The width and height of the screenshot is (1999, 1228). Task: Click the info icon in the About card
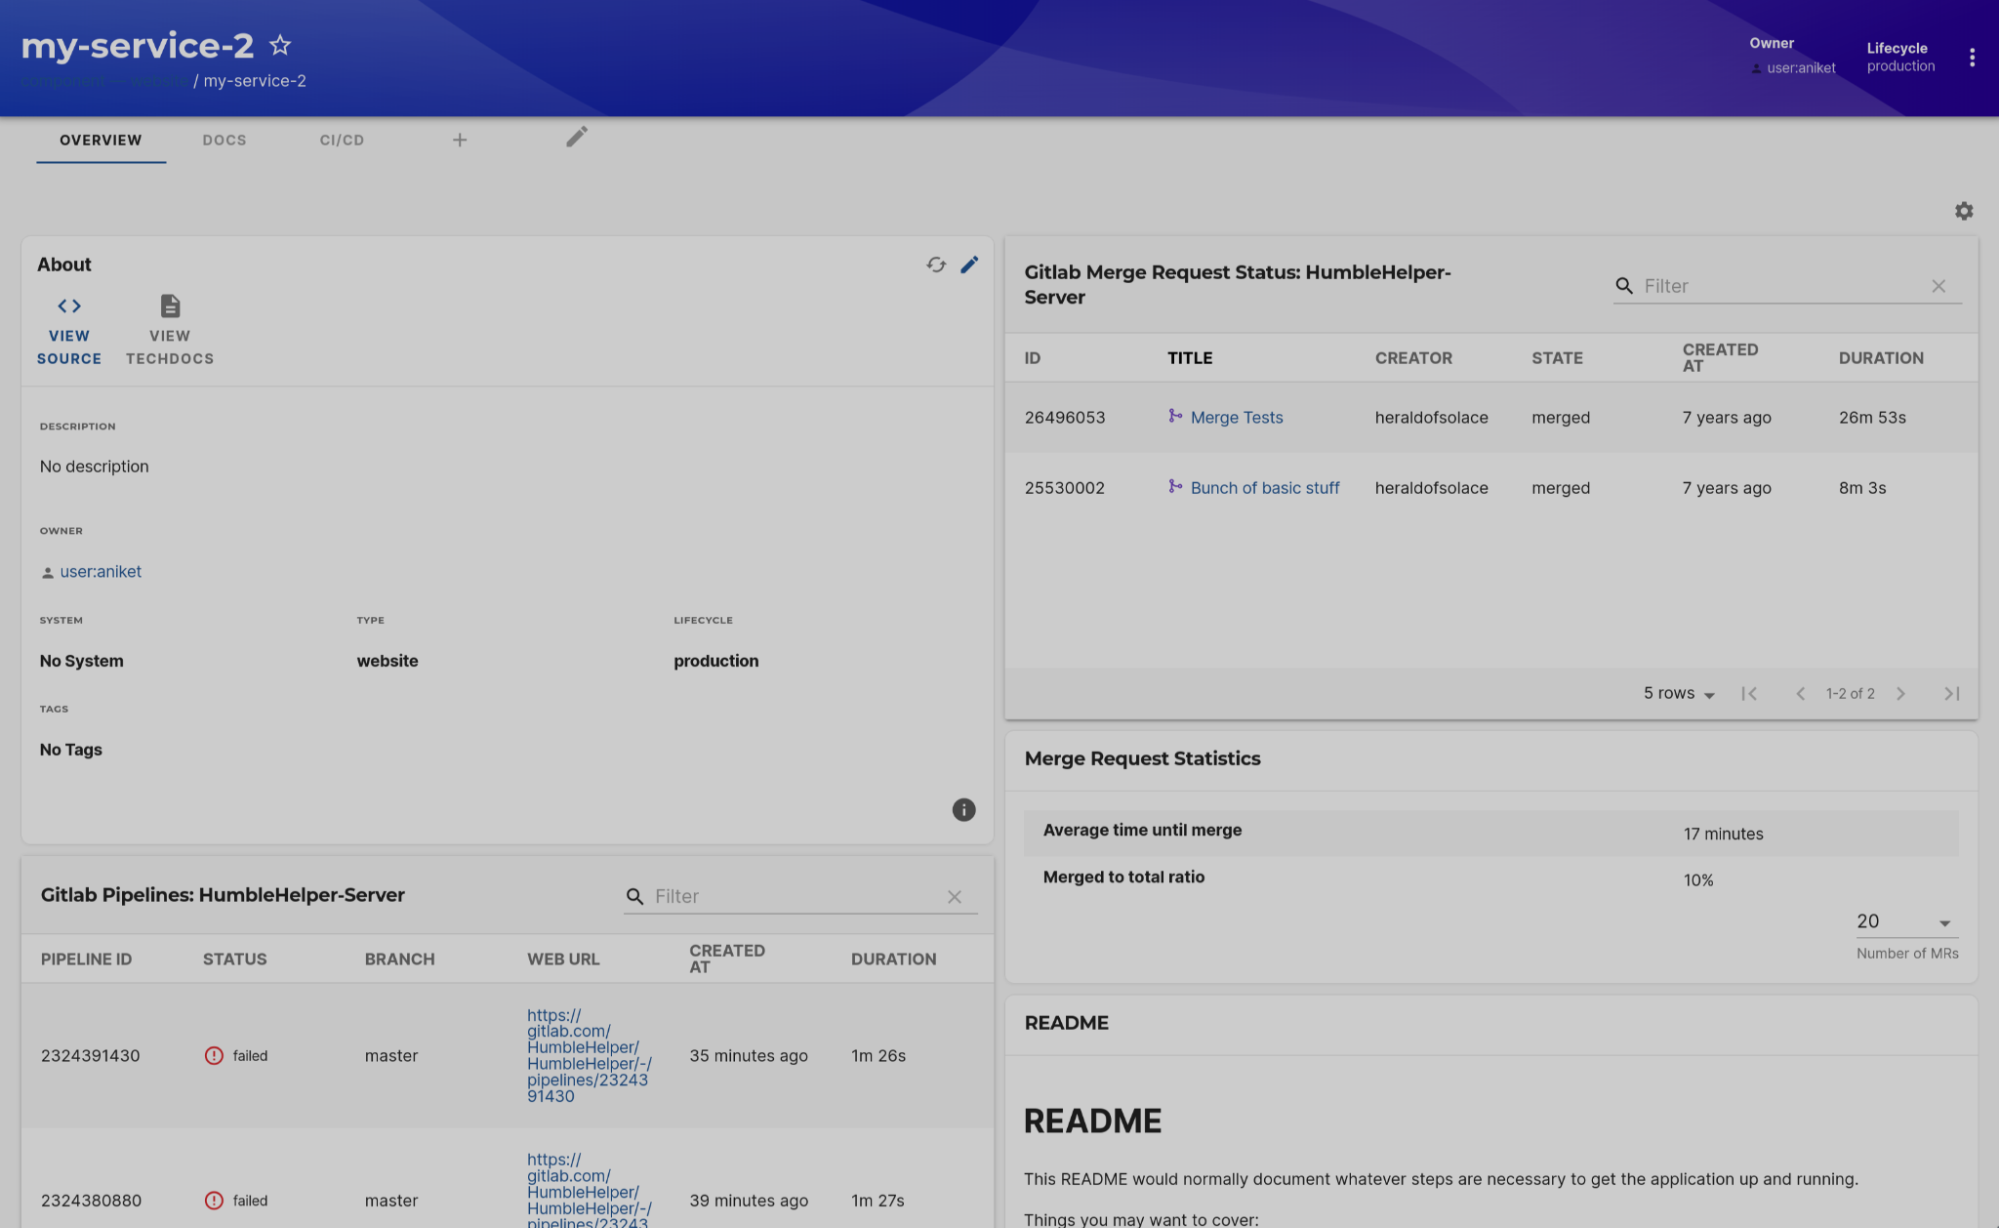963,810
